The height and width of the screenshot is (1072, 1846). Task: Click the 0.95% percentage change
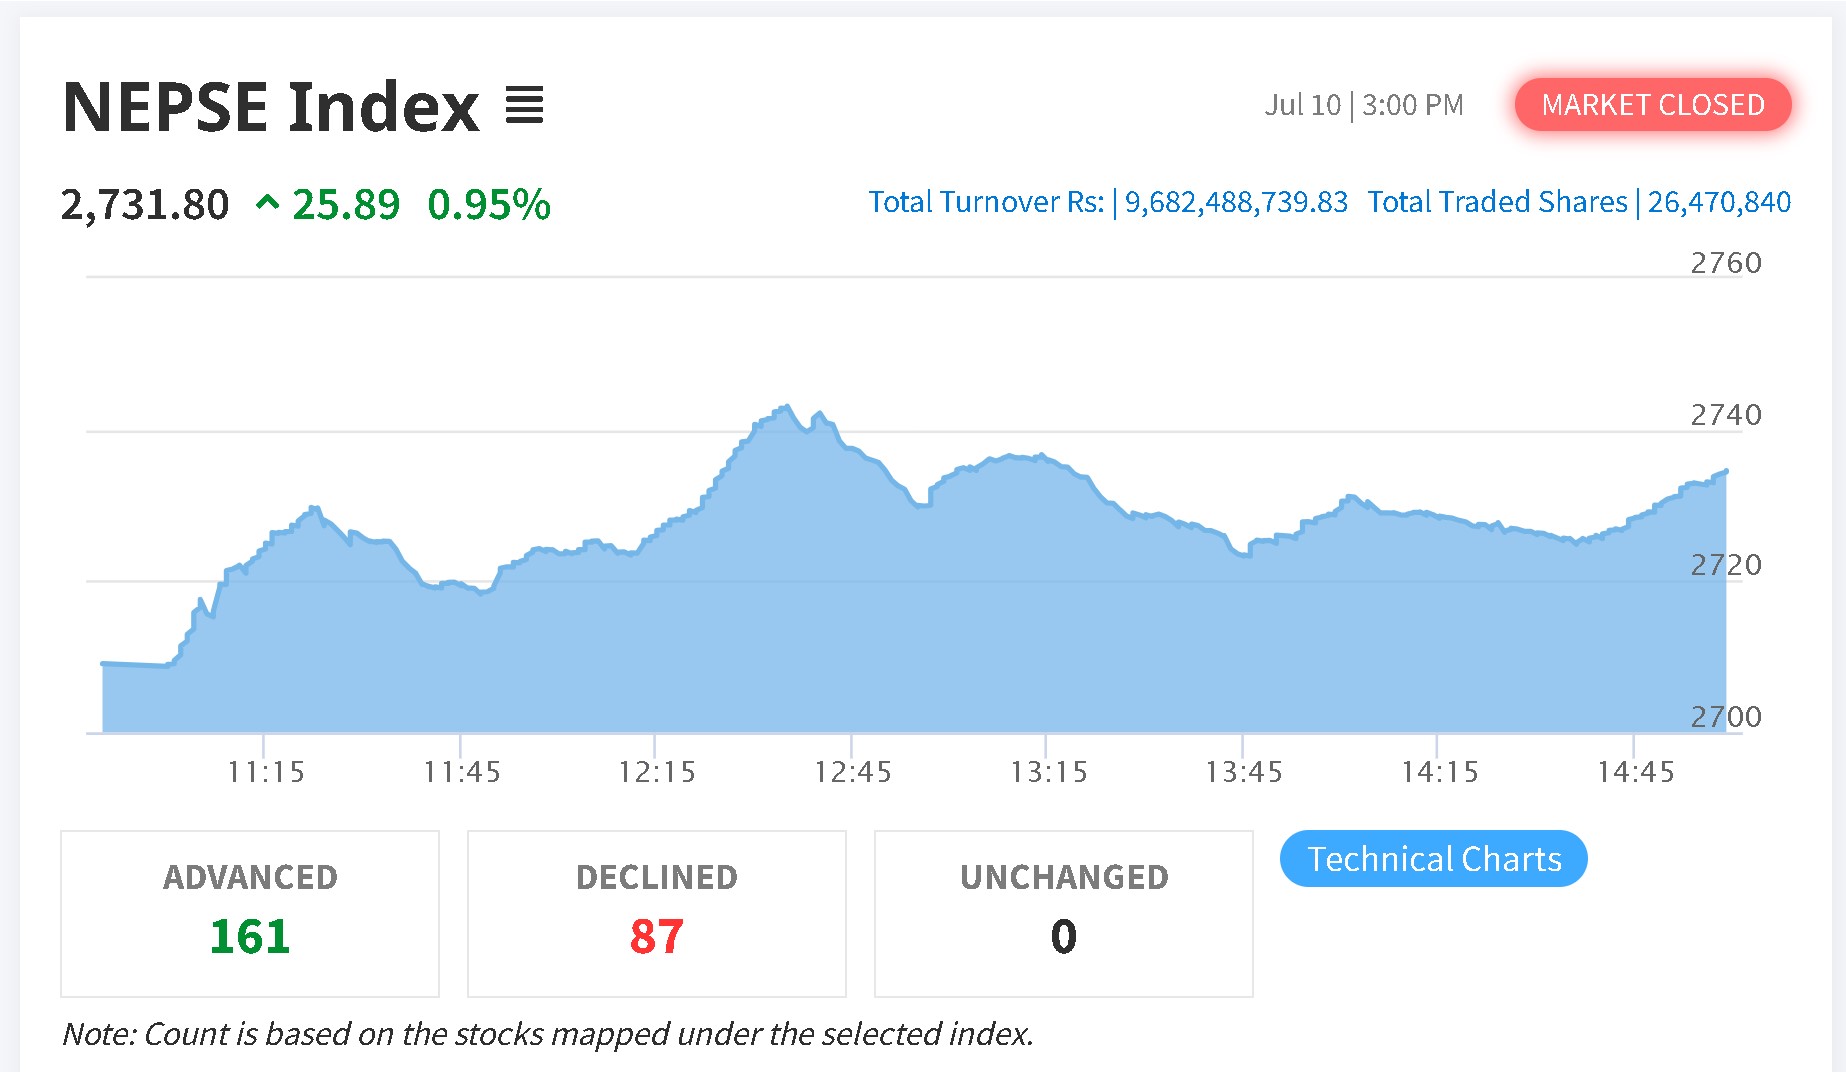click(x=489, y=205)
